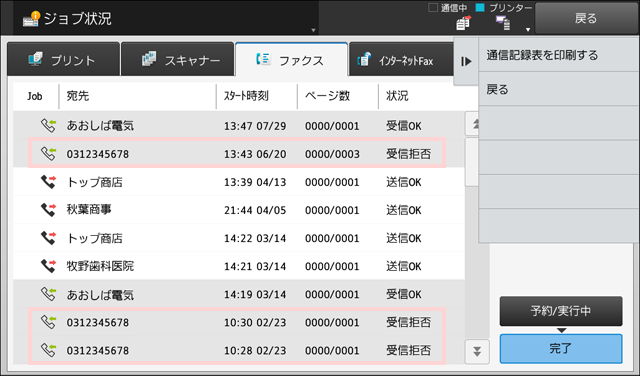The width and height of the screenshot is (640, 376).
Task: Click the printer status icon
Action: tap(502, 23)
